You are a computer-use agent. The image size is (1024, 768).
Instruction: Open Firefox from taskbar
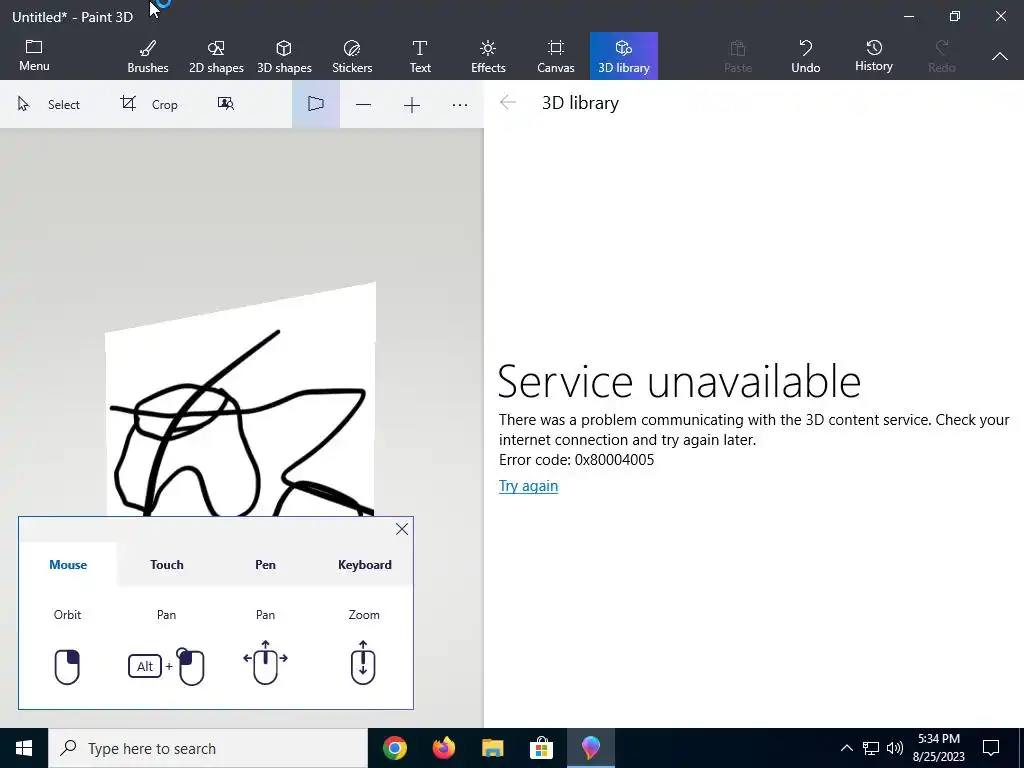click(443, 748)
